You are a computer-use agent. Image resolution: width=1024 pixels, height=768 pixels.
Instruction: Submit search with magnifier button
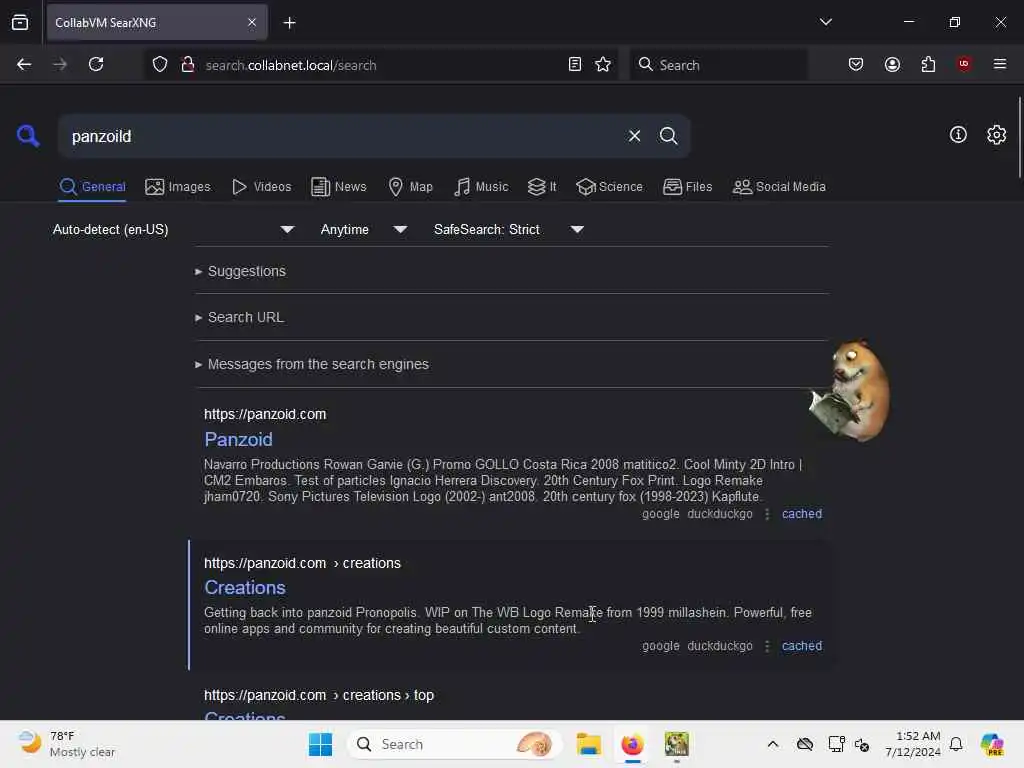coord(668,136)
